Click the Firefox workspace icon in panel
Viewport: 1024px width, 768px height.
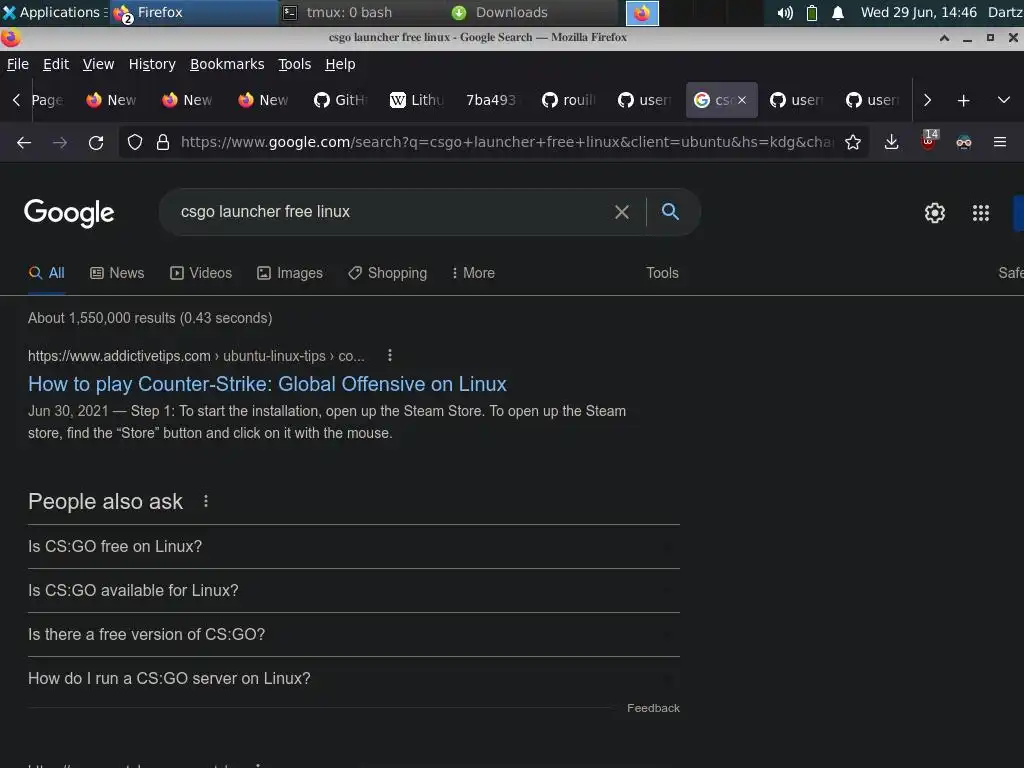pyautogui.click(x=642, y=13)
